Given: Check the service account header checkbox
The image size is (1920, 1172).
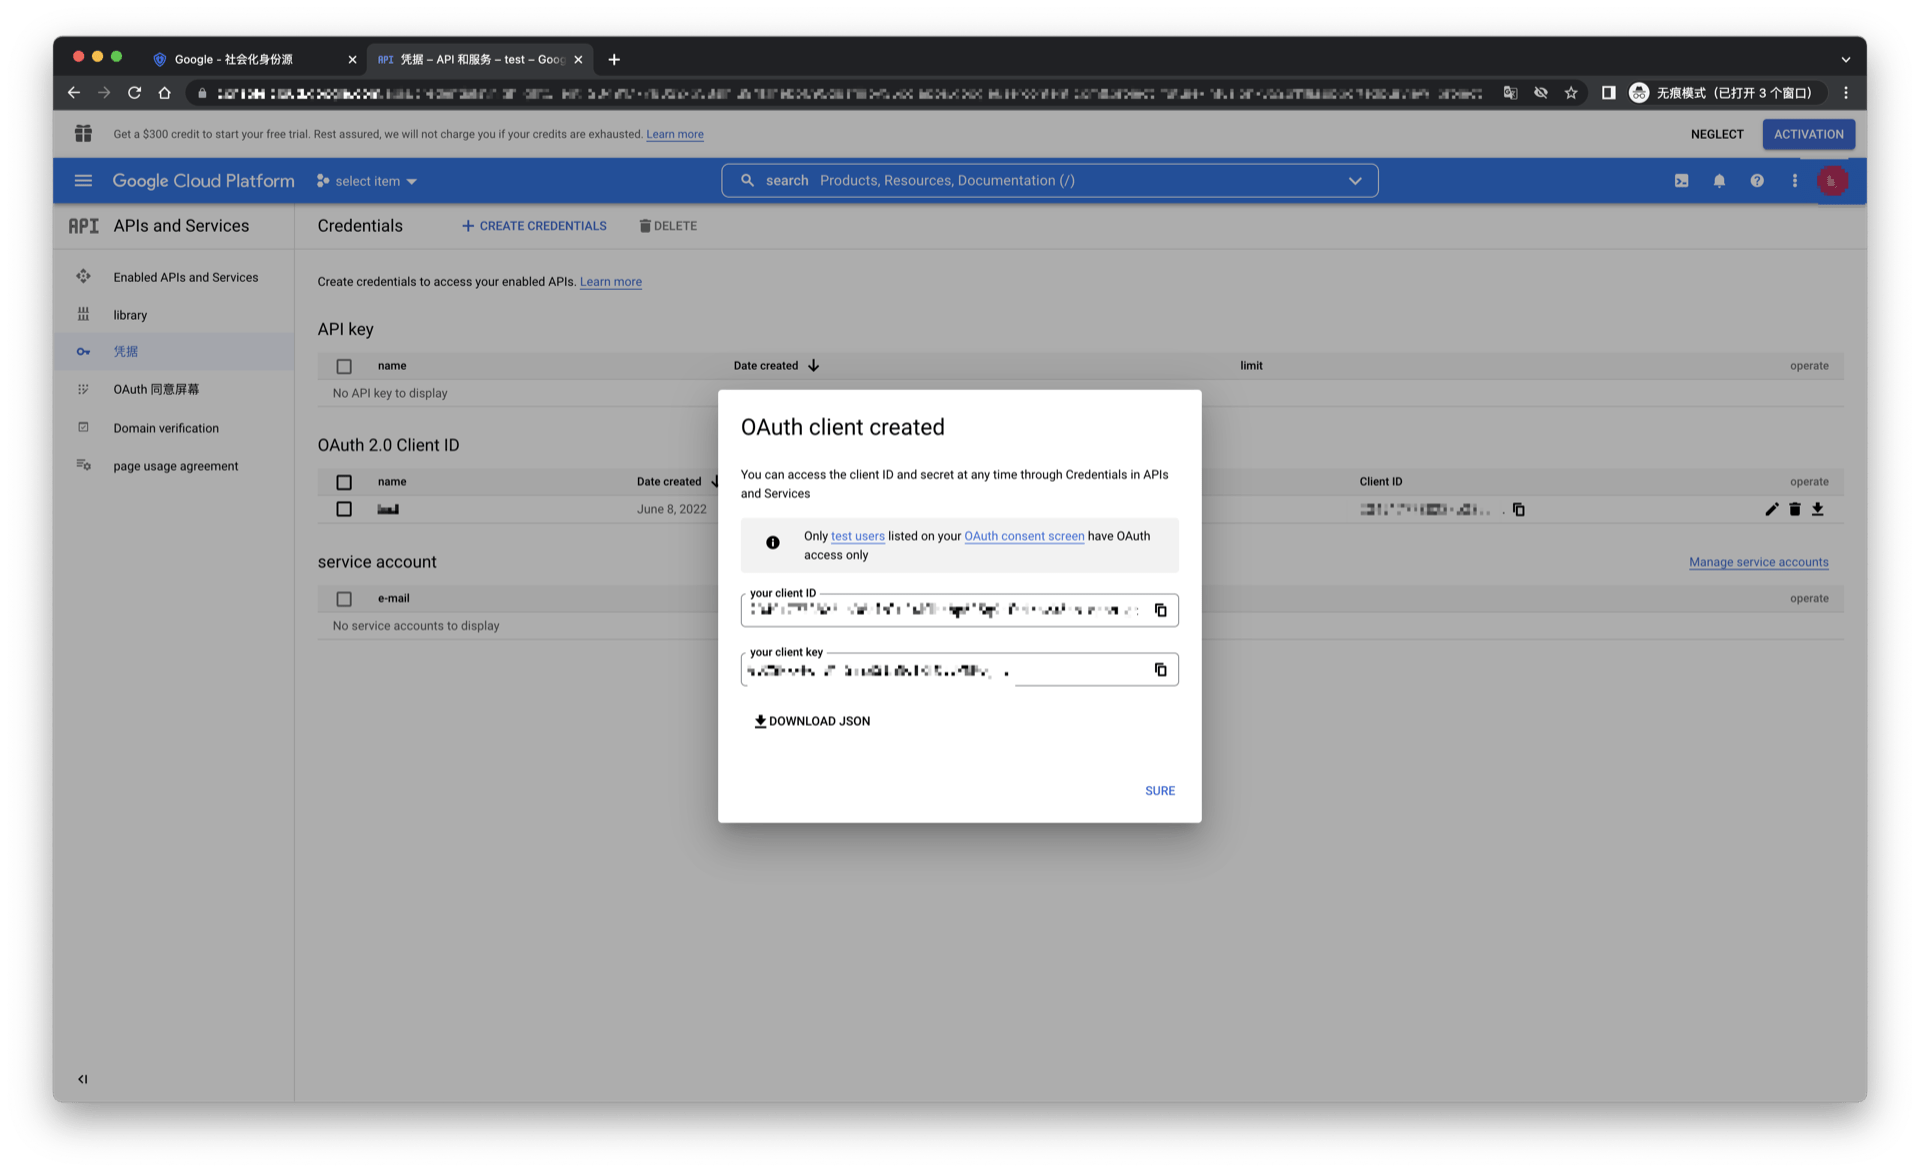Looking at the screenshot, I should click(344, 599).
